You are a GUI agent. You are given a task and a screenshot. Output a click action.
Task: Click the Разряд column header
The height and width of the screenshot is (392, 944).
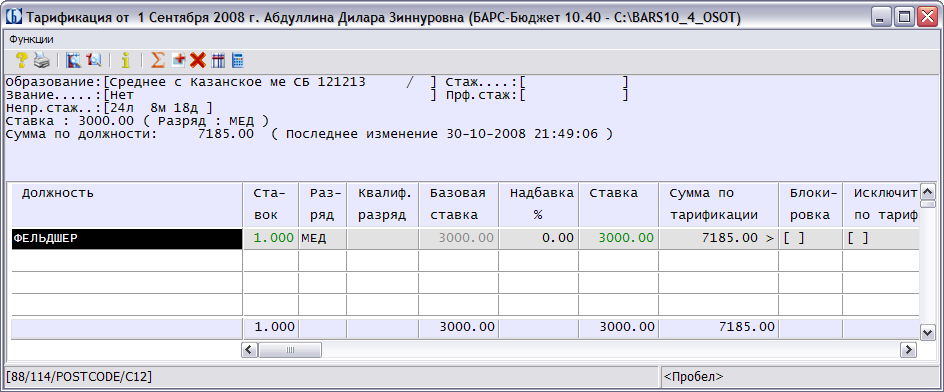323,205
